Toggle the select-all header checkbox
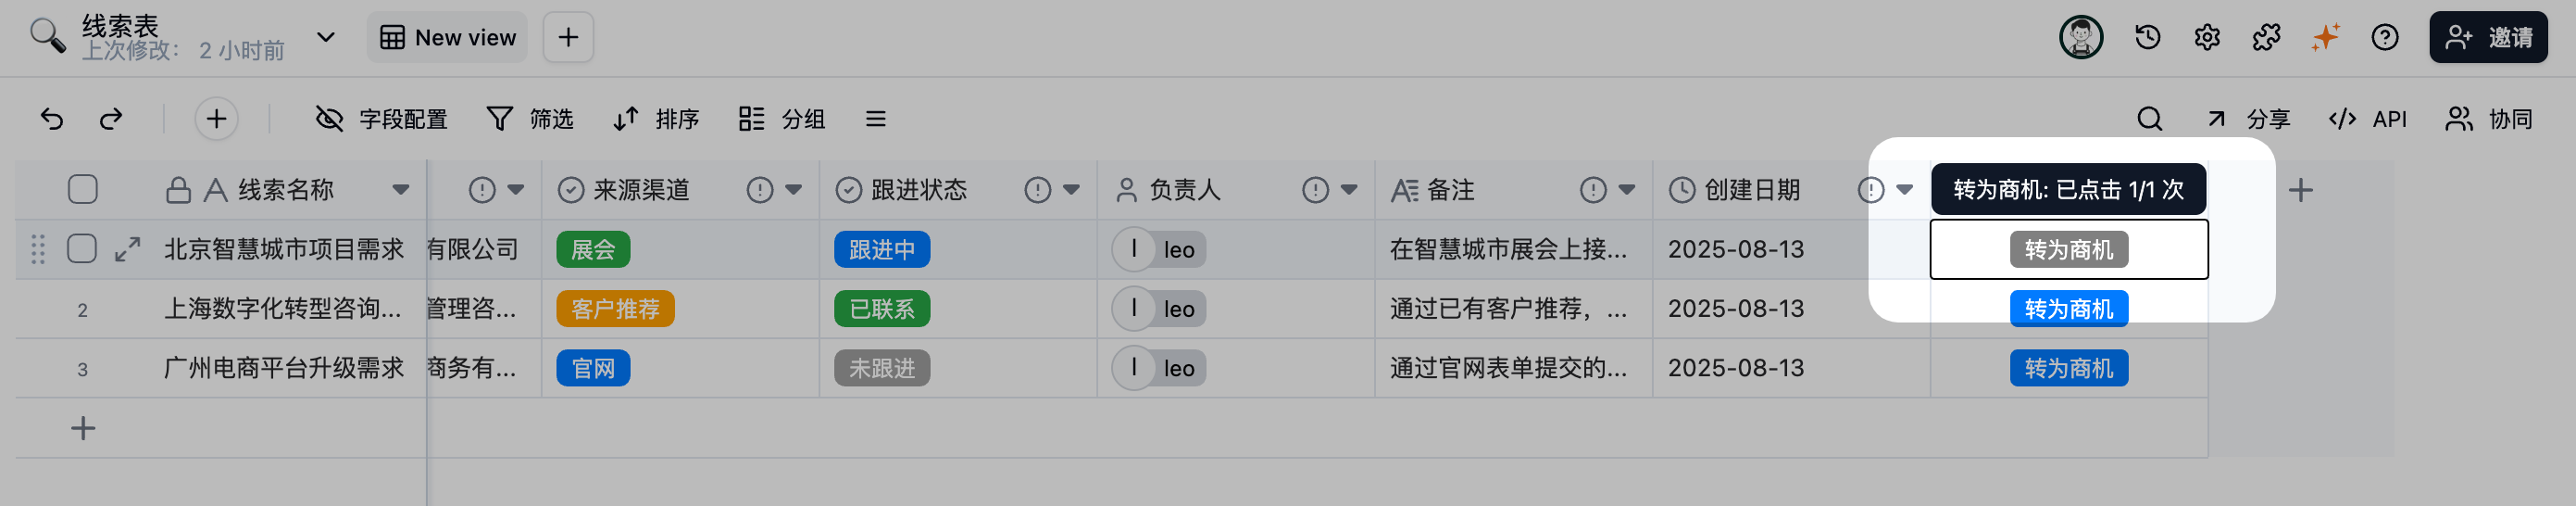 [x=83, y=189]
